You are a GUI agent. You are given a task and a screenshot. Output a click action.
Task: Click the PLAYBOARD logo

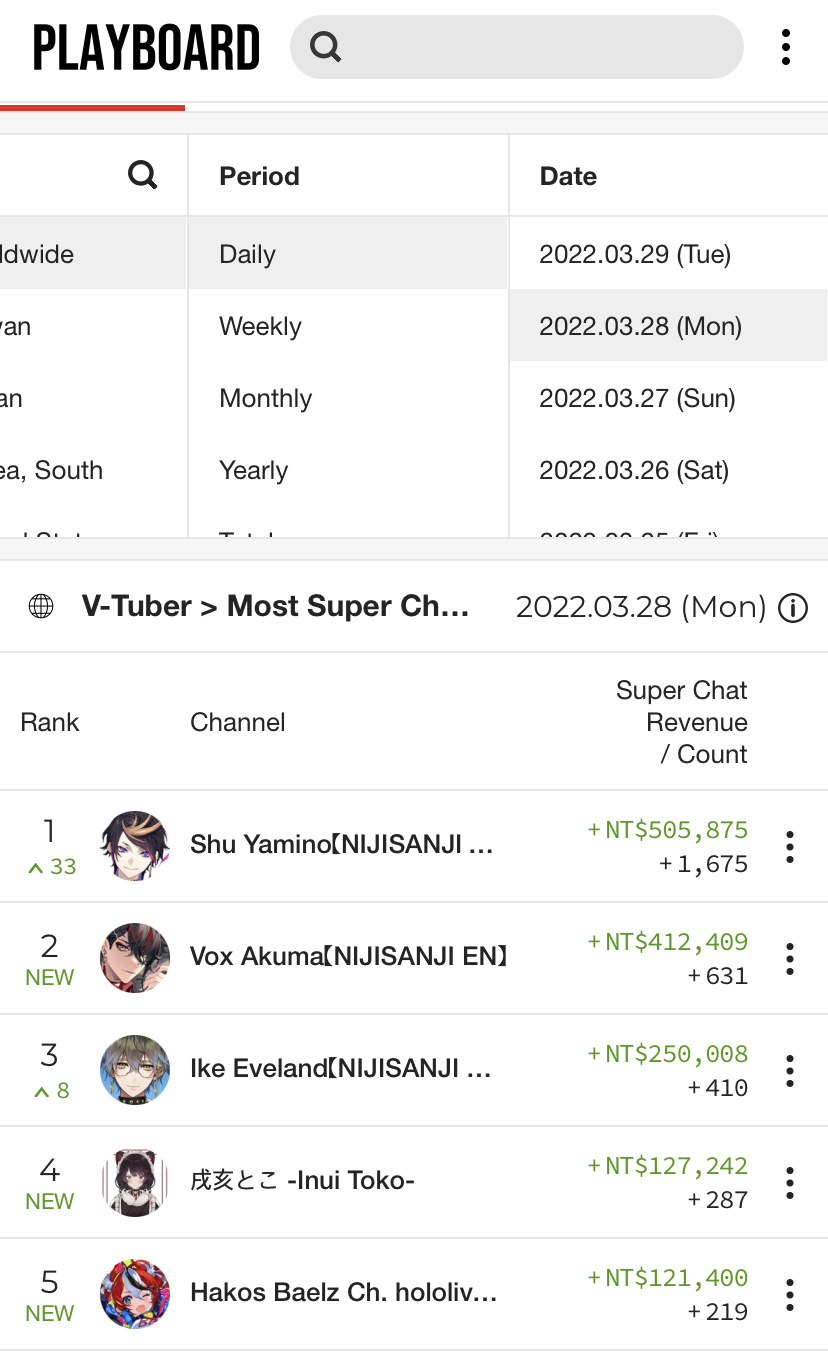click(147, 48)
